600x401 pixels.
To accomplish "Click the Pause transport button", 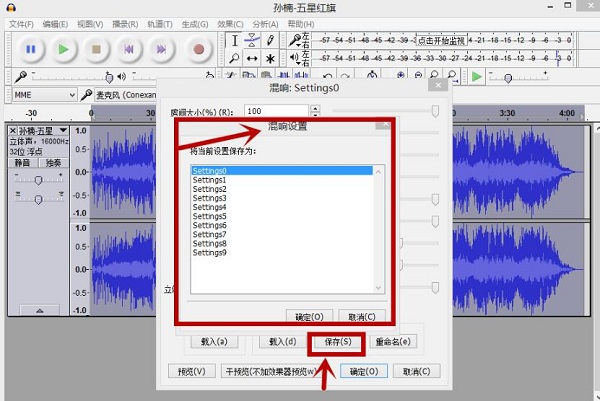I will [x=30, y=48].
